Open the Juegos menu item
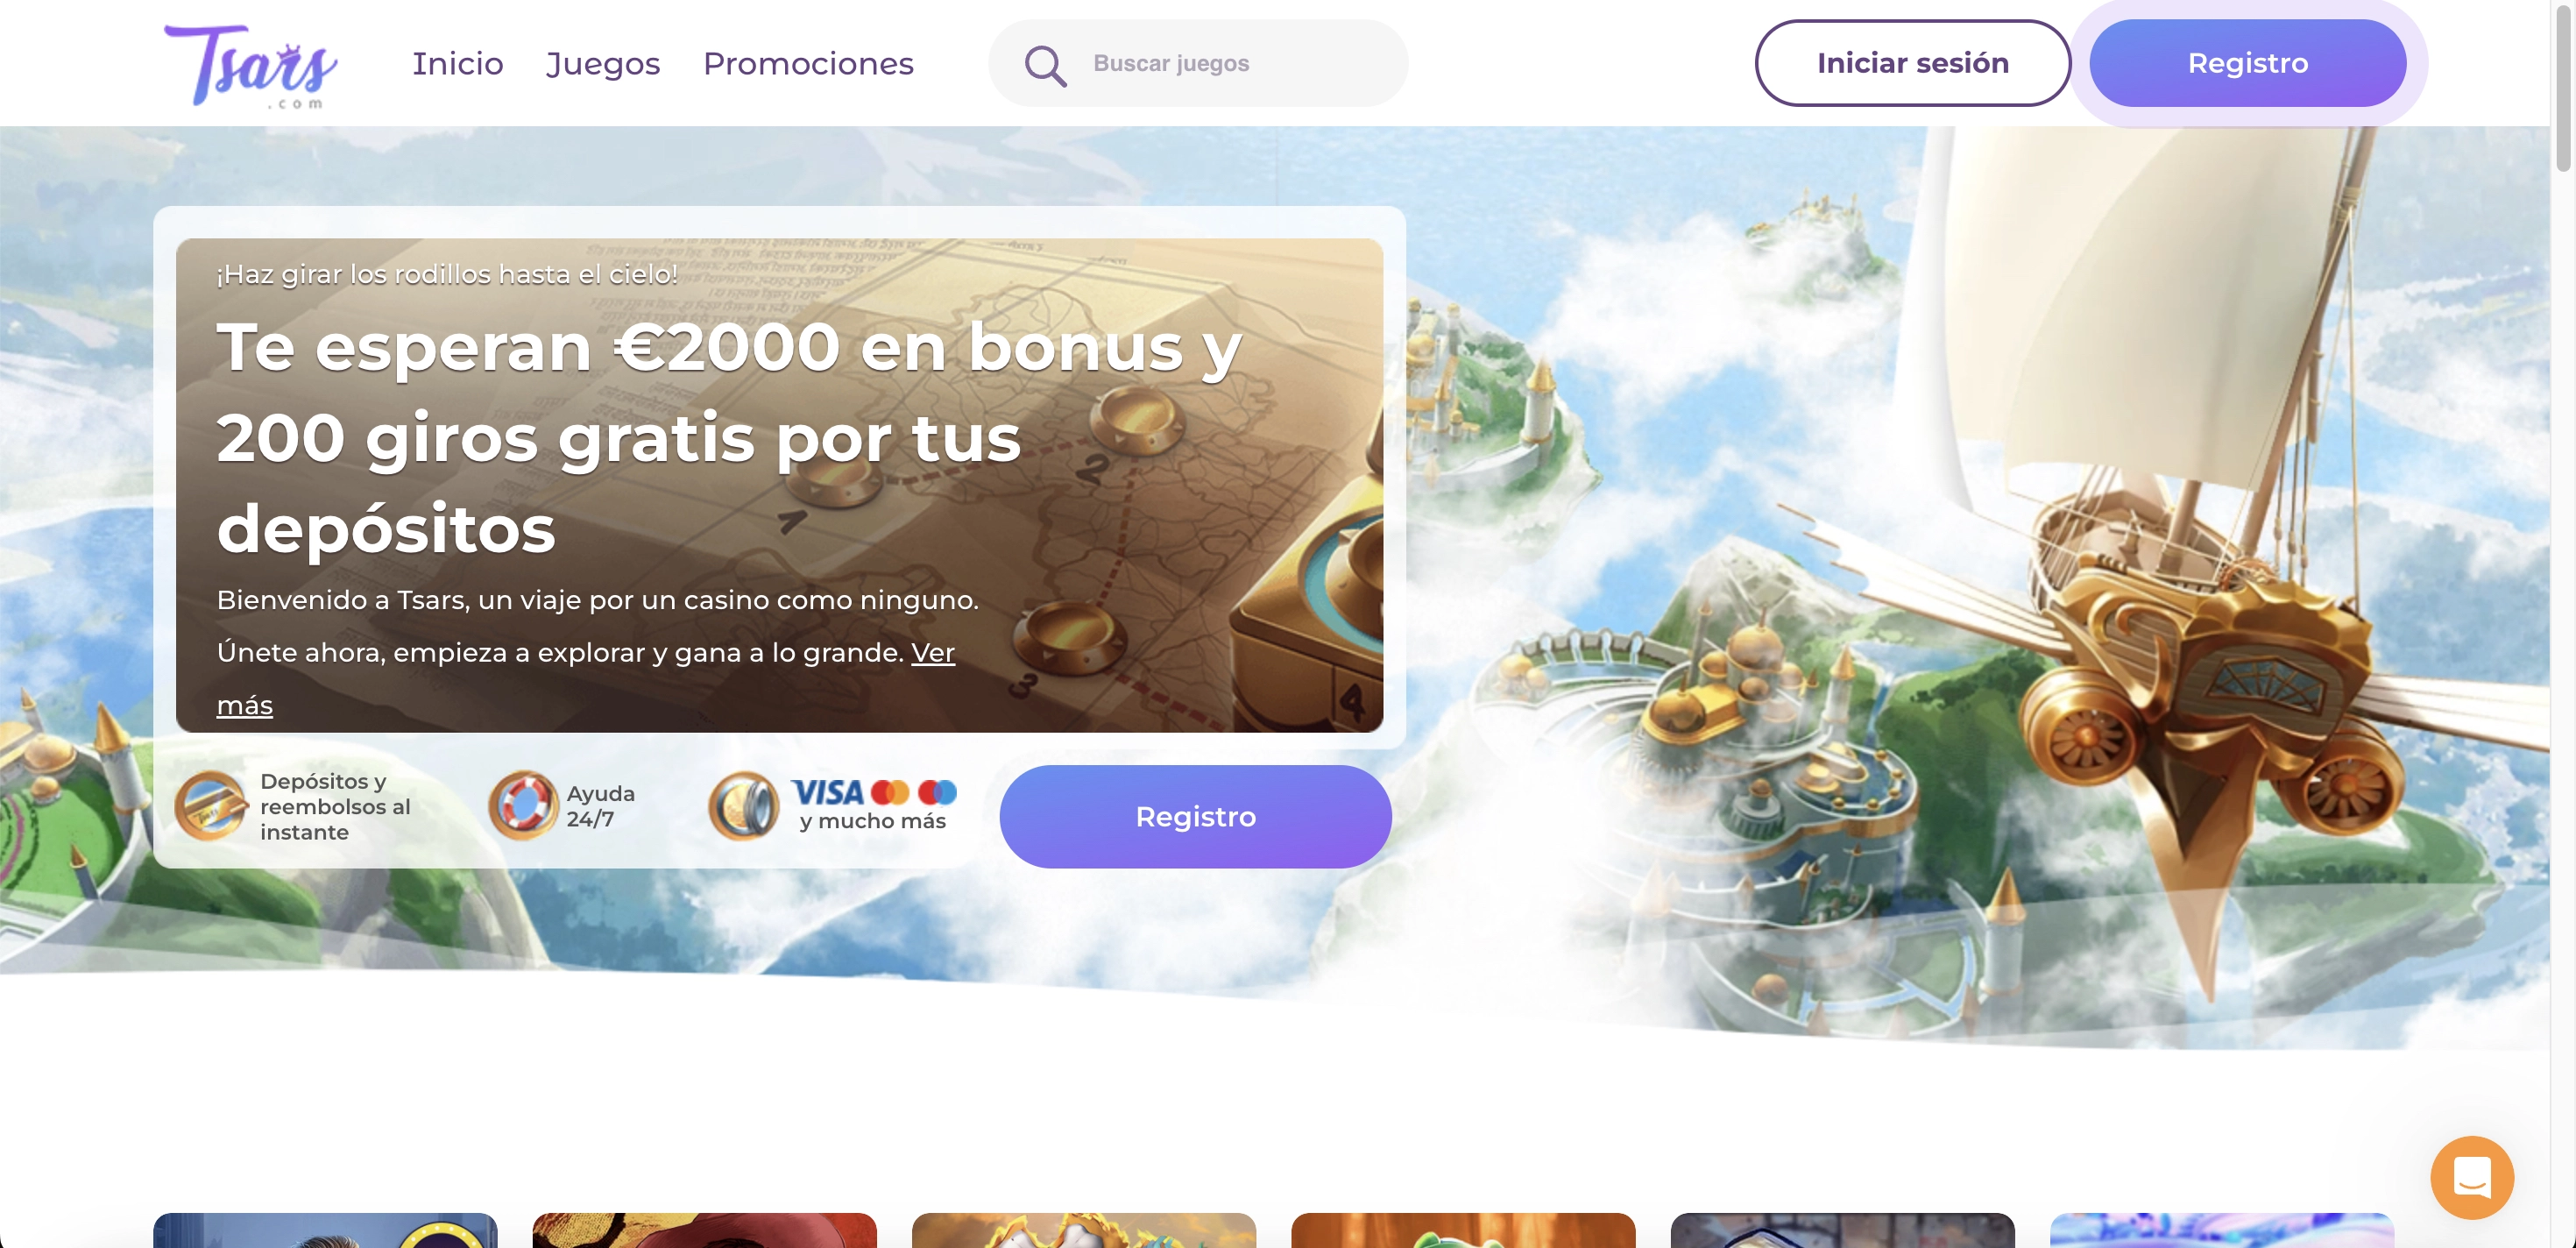The width and height of the screenshot is (2576, 1248). click(x=603, y=64)
